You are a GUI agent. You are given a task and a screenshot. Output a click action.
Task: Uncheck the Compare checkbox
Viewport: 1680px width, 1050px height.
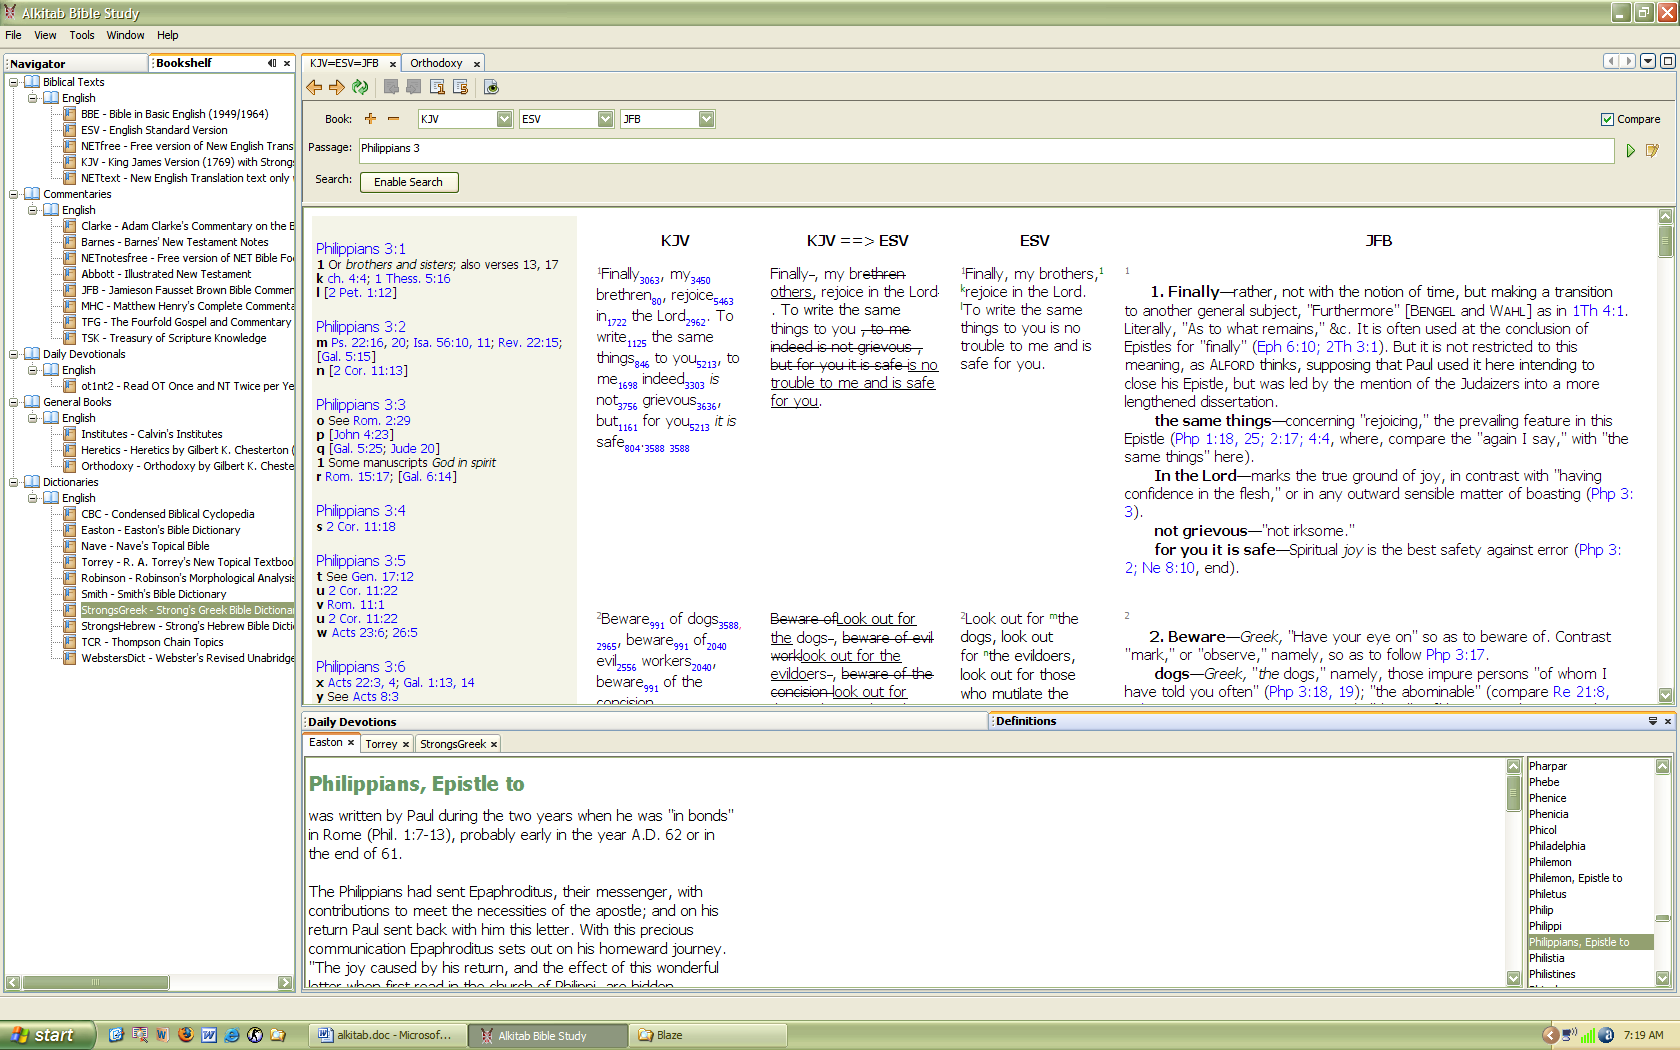tap(1607, 120)
